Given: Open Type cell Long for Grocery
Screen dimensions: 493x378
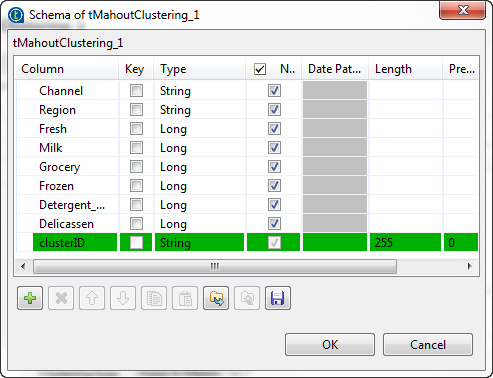Looking at the screenshot, I should pos(199,167).
